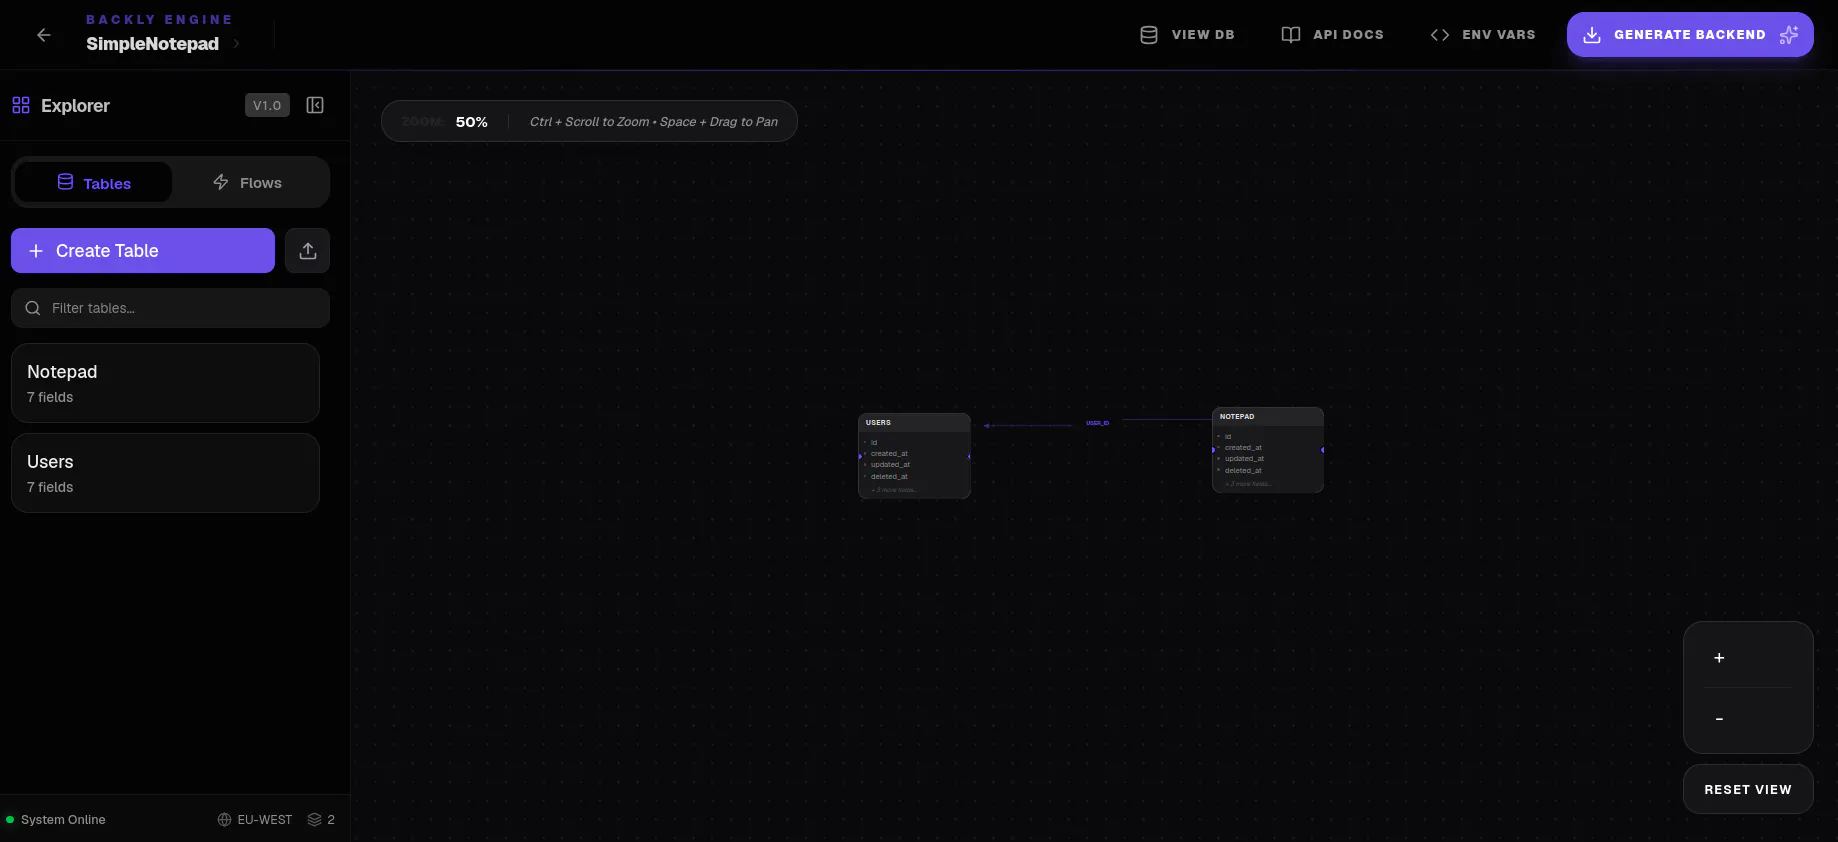Click id field in NOTEPAD node
The width and height of the screenshot is (1838, 842).
pos(1228,437)
